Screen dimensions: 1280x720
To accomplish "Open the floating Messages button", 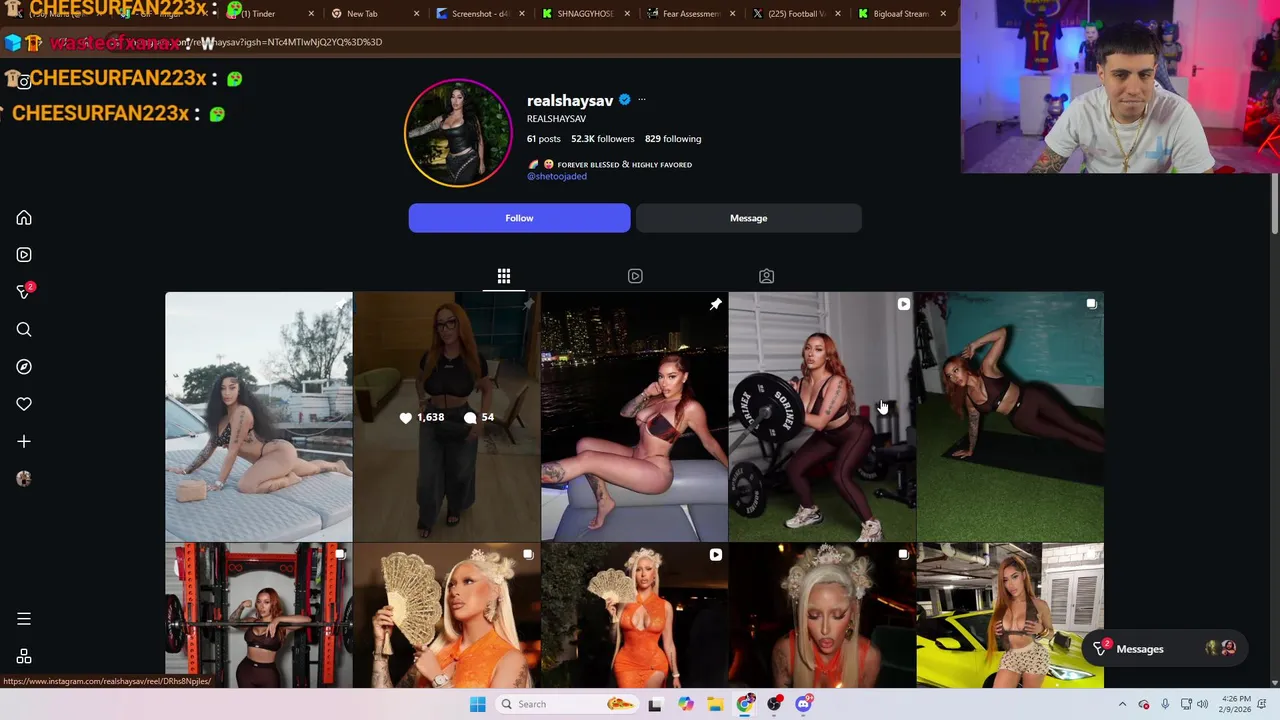I will click(x=1165, y=649).
